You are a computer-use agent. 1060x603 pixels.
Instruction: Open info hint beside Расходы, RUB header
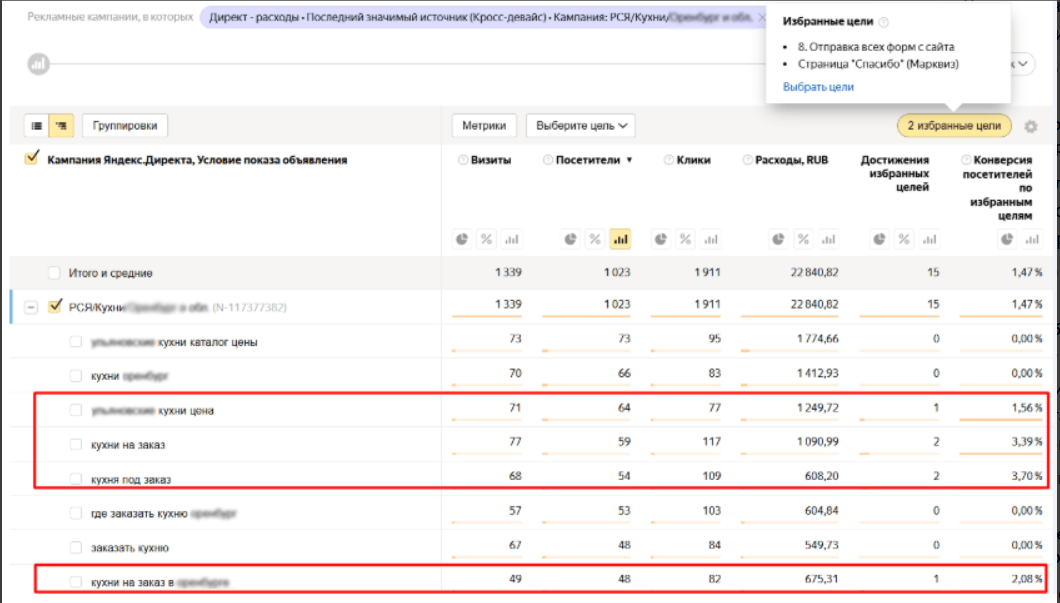(x=748, y=160)
